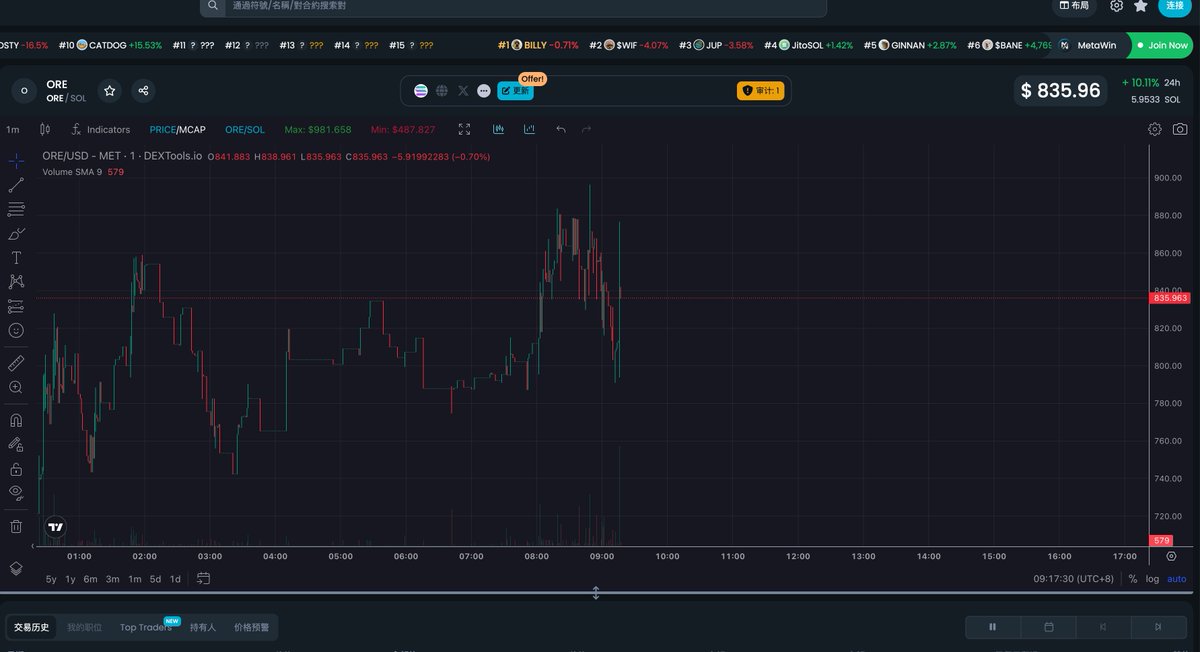The width and height of the screenshot is (1200, 652).
Task: Toggle magnet mode for drawings
Action: coord(16,421)
